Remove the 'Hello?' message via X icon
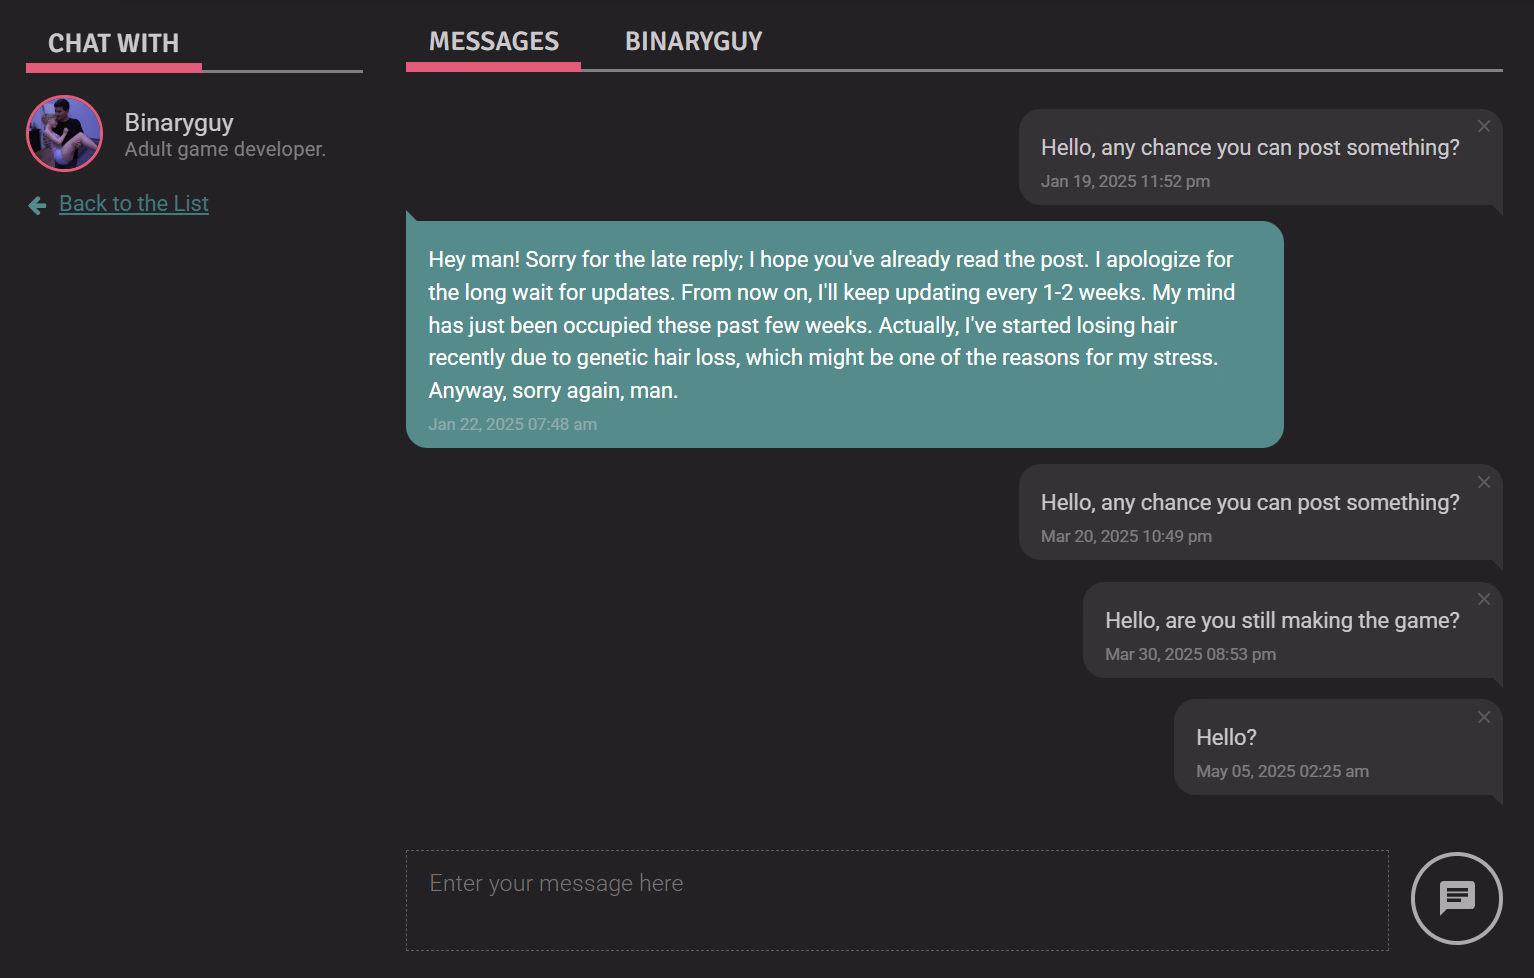 [1484, 717]
